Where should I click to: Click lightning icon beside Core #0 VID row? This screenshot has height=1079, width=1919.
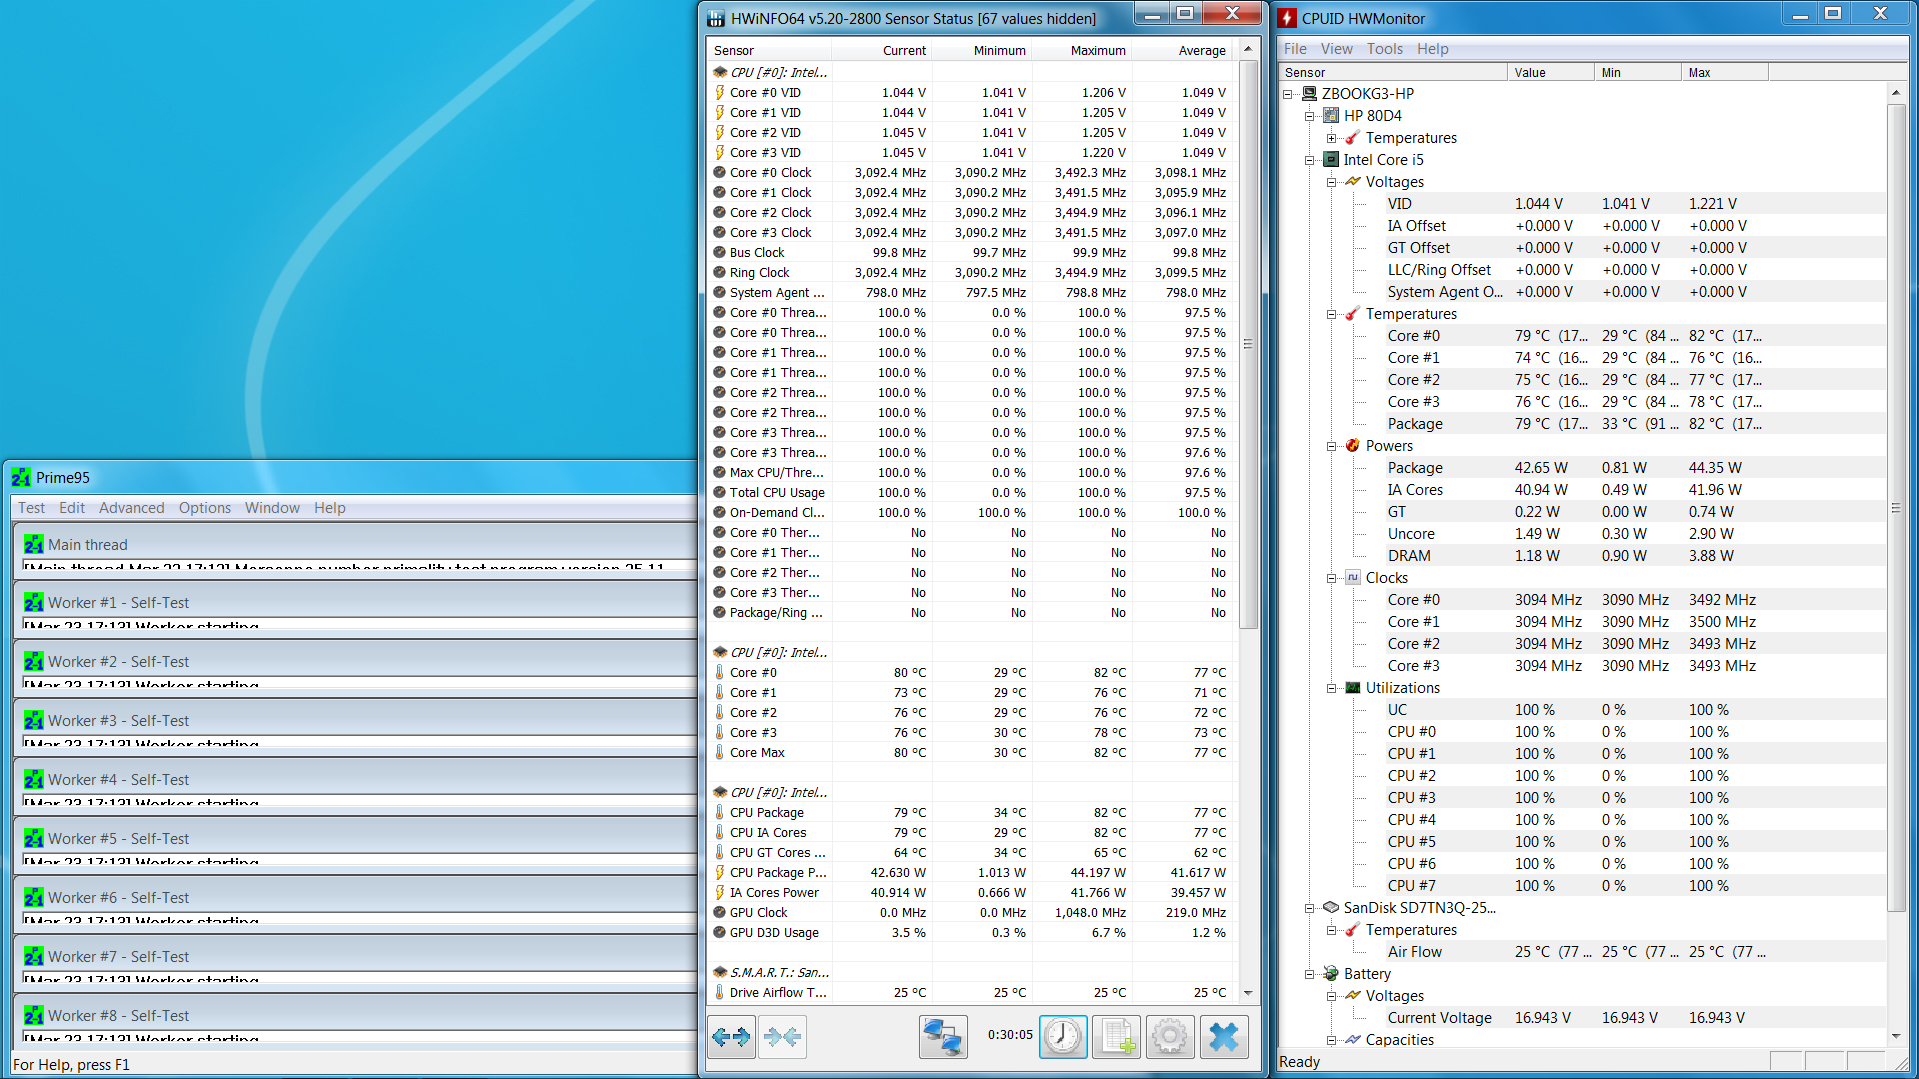point(719,93)
